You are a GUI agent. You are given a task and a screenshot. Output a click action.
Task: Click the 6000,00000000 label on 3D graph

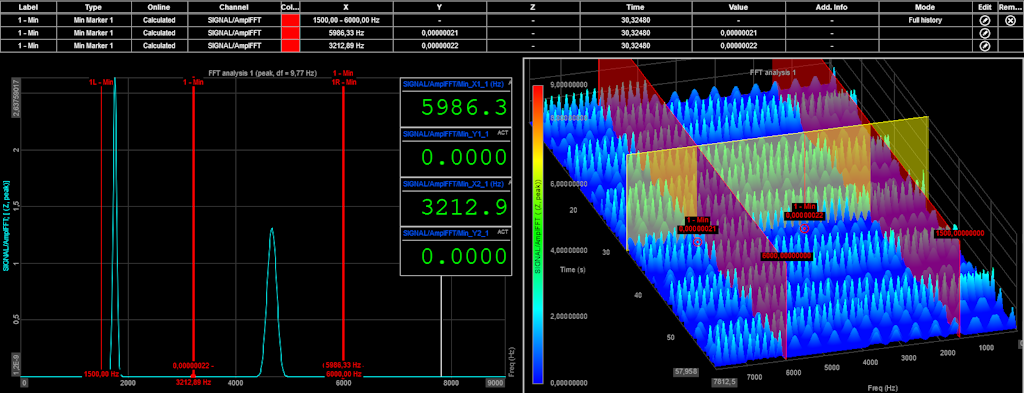787,256
